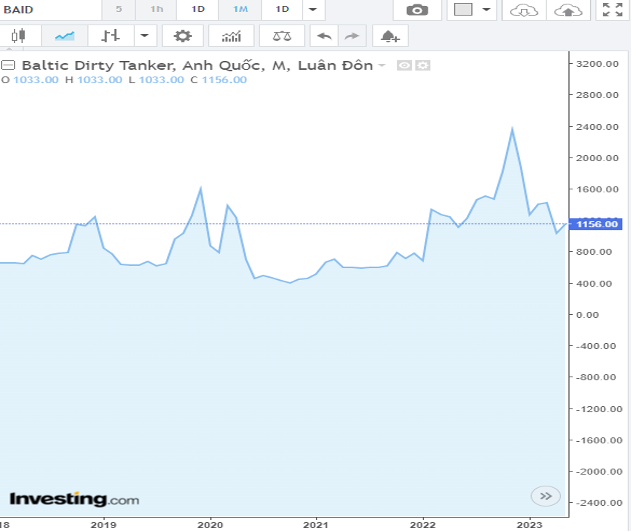Create a new price alert
Image resolution: width=632 pixels, height=532 pixels.
pos(390,36)
